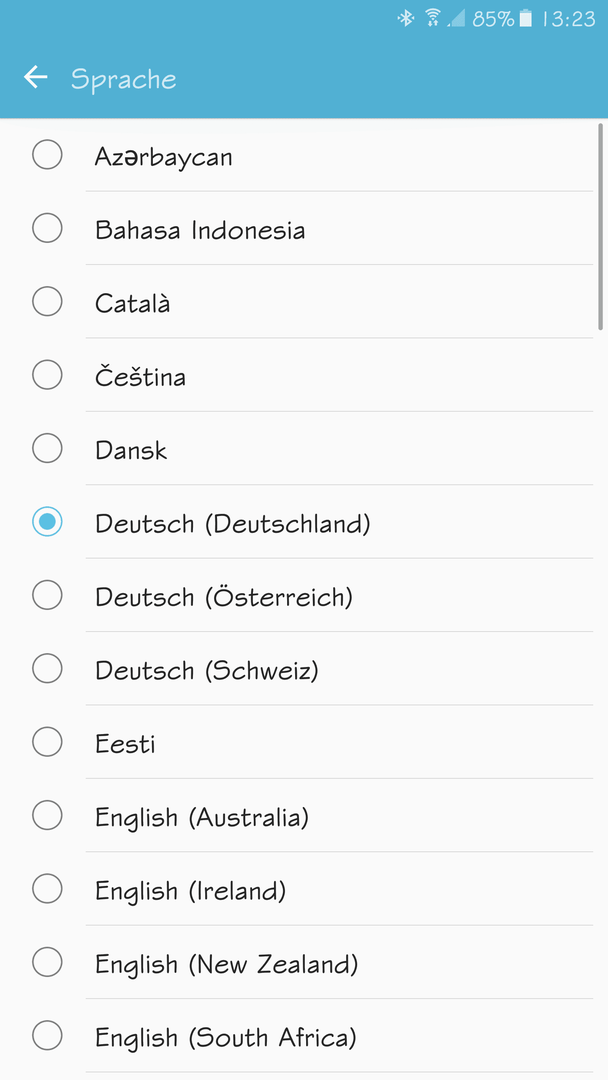Tap the battery icon in status bar
Viewport: 608px width, 1080px height.
click(x=525, y=18)
